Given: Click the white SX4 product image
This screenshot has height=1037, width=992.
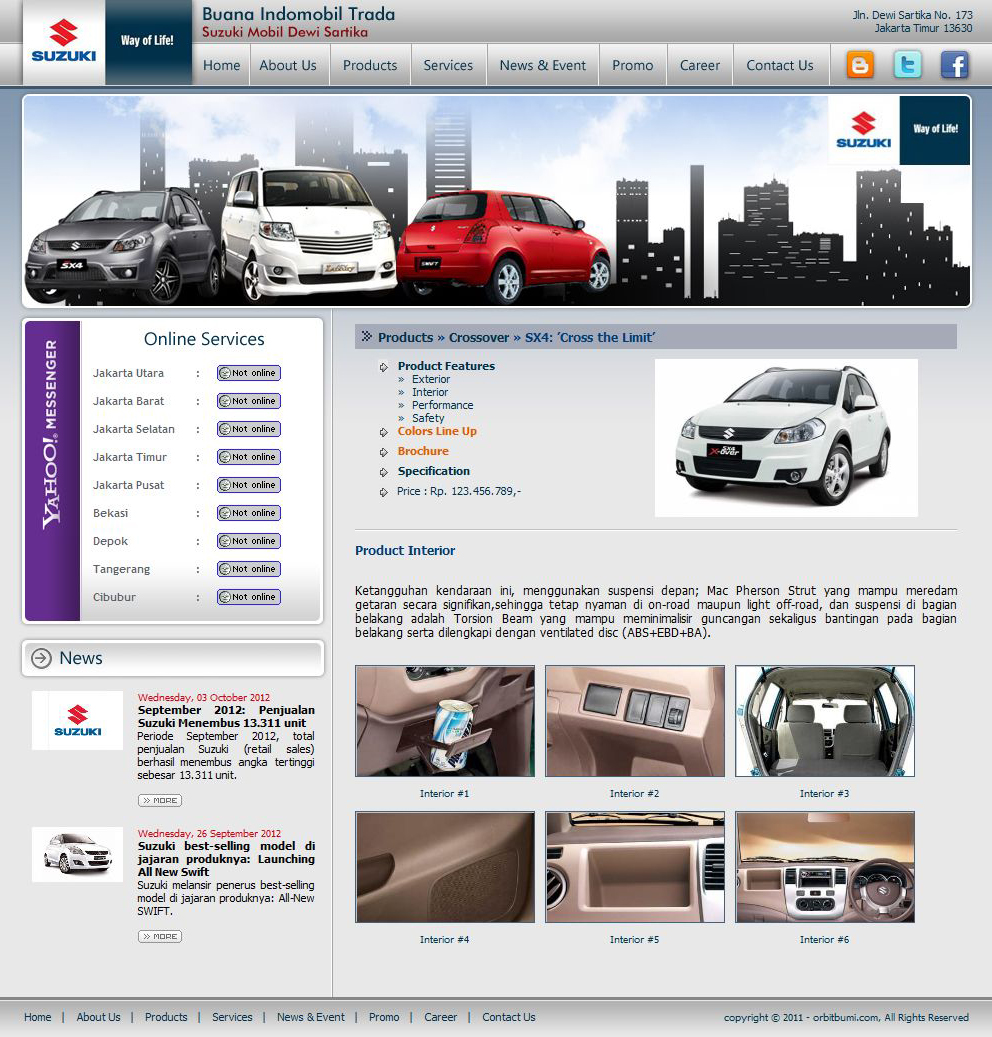Looking at the screenshot, I should coord(786,438).
